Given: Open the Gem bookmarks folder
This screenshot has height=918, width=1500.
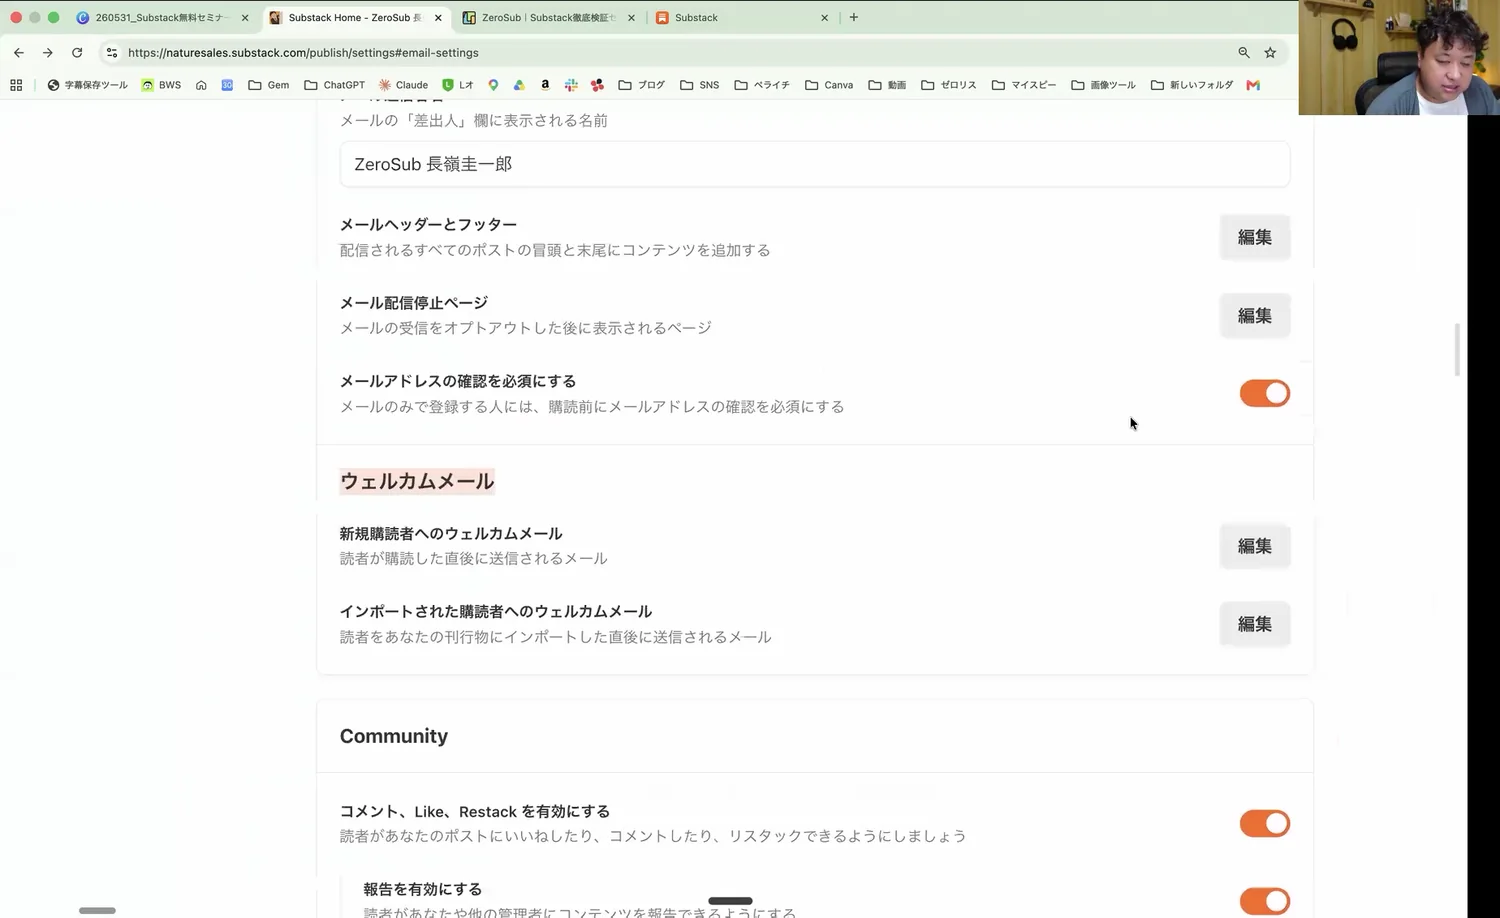Looking at the screenshot, I should [269, 85].
